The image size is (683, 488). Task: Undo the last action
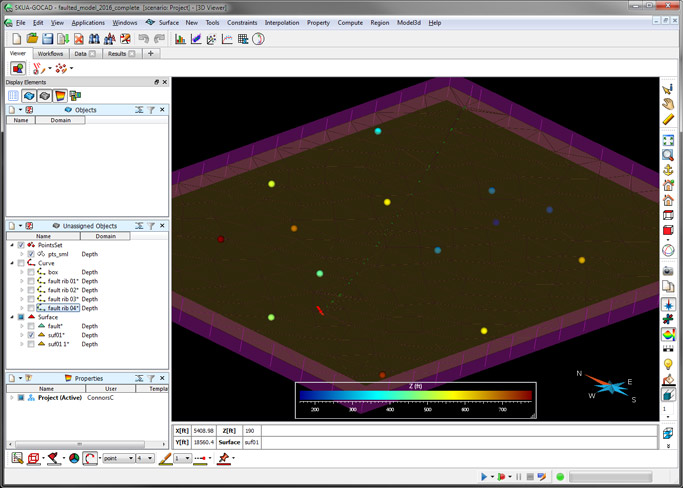pos(143,39)
